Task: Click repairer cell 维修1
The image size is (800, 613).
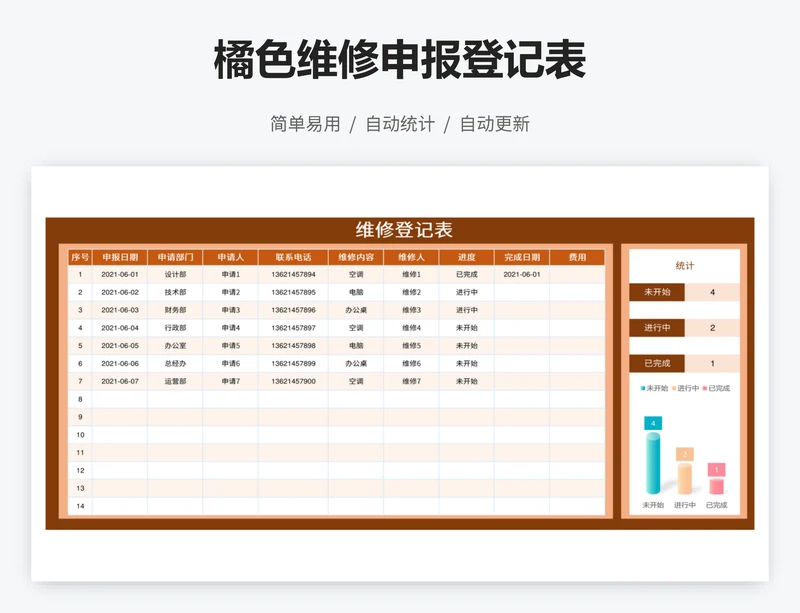Action: 411,275
